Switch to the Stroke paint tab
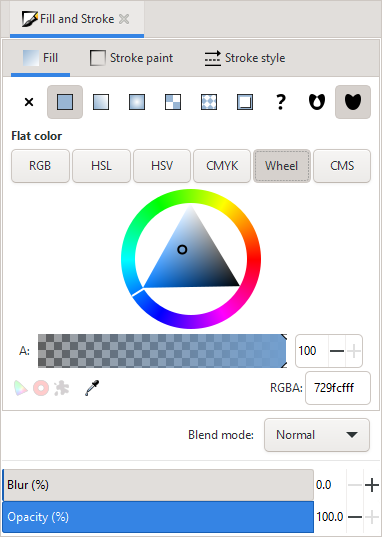 [132, 58]
